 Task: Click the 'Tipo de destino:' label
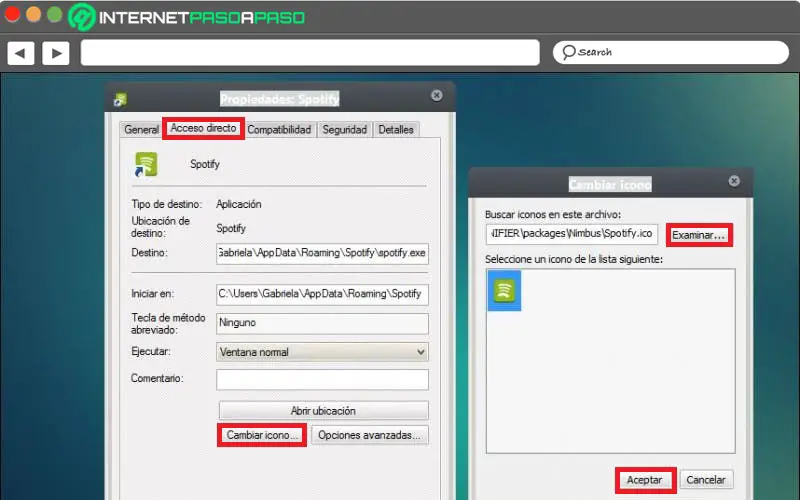coord(166,204)
